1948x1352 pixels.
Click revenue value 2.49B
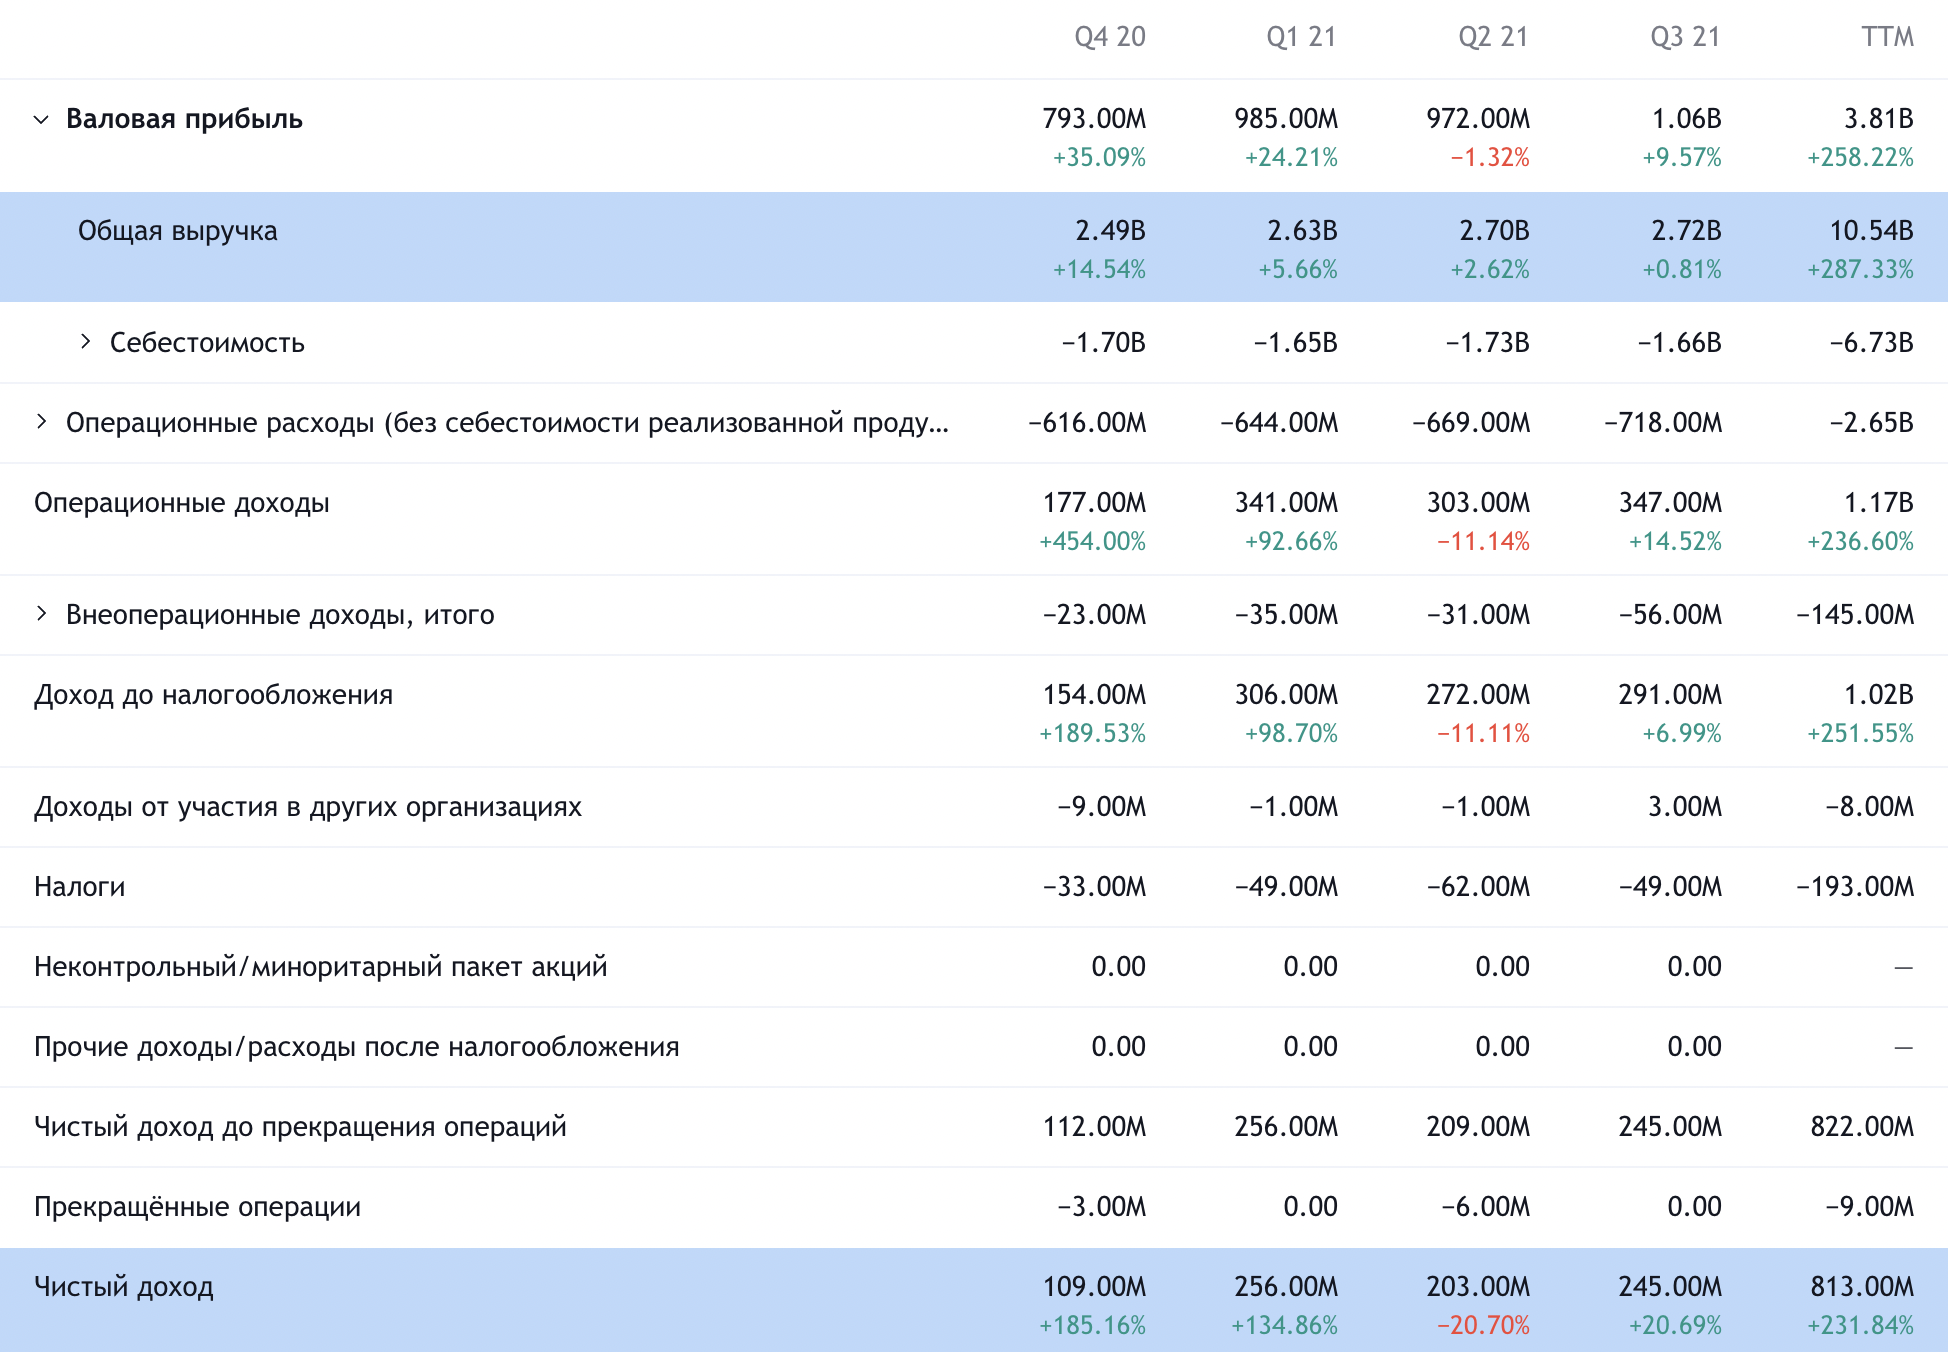coord(1110,231)
